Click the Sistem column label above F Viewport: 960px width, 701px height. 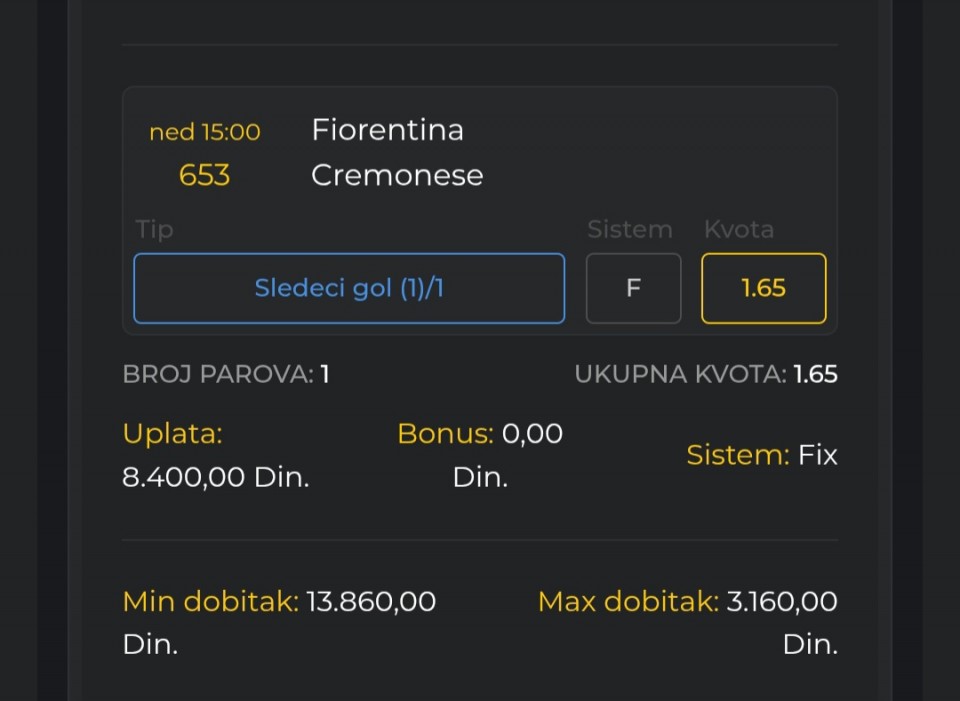(629, 229)
